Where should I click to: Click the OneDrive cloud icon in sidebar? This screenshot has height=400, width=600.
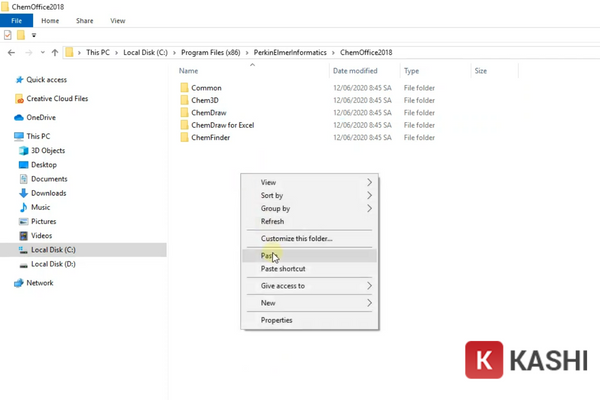(x=19, y=117)
